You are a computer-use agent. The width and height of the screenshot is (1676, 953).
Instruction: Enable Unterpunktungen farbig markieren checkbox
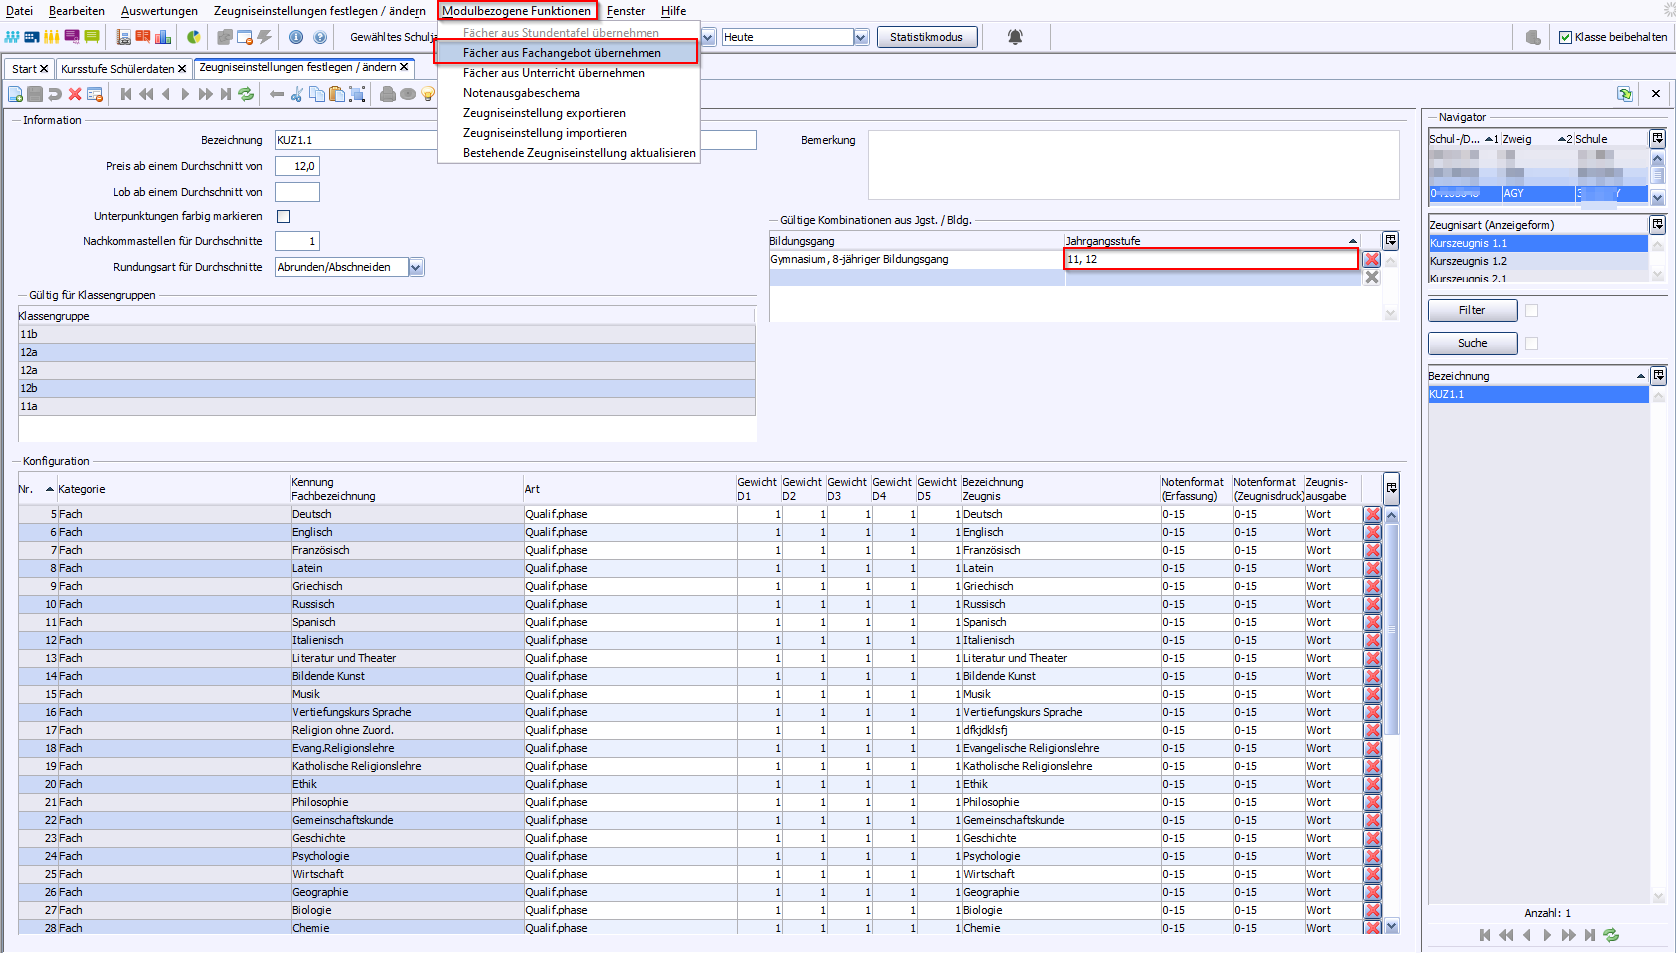[x=283, y=216]
